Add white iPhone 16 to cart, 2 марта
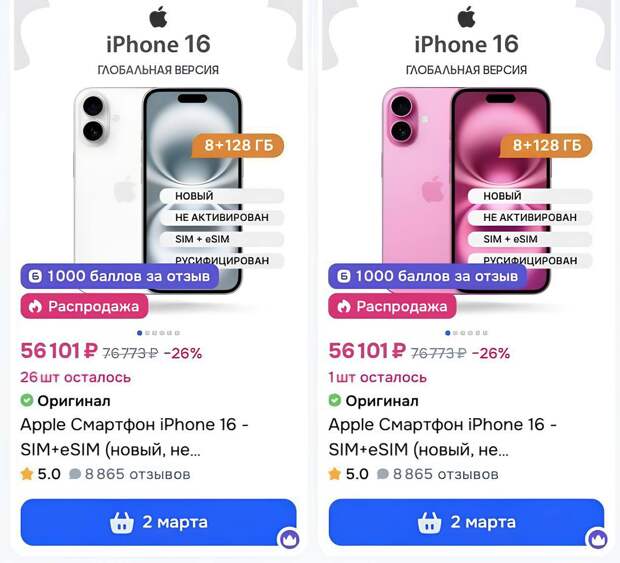 pyautogui.click(x=159, y=522)
